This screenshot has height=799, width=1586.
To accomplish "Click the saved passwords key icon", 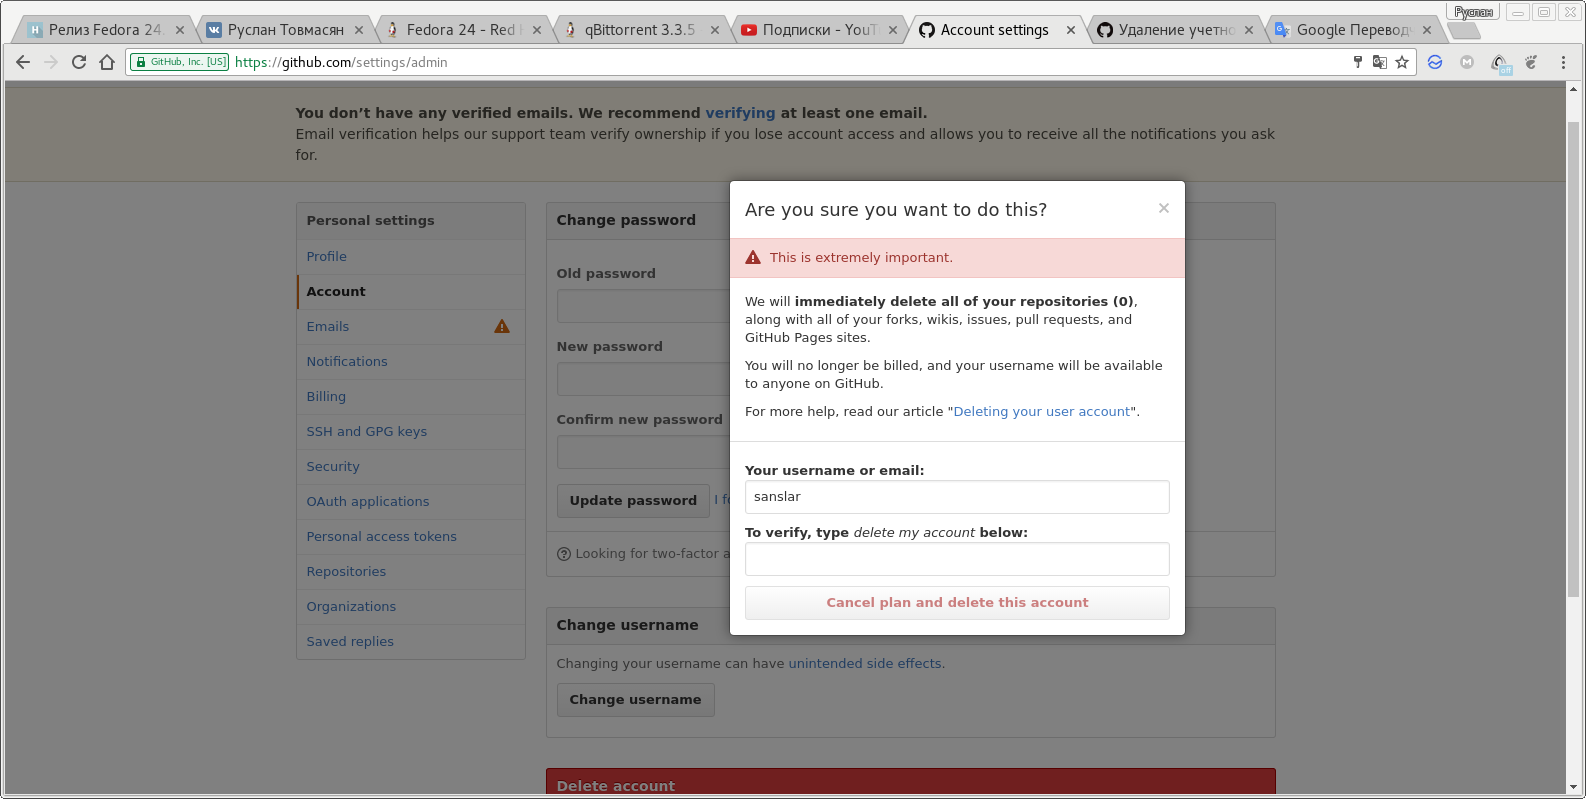I will point(1357,62).
